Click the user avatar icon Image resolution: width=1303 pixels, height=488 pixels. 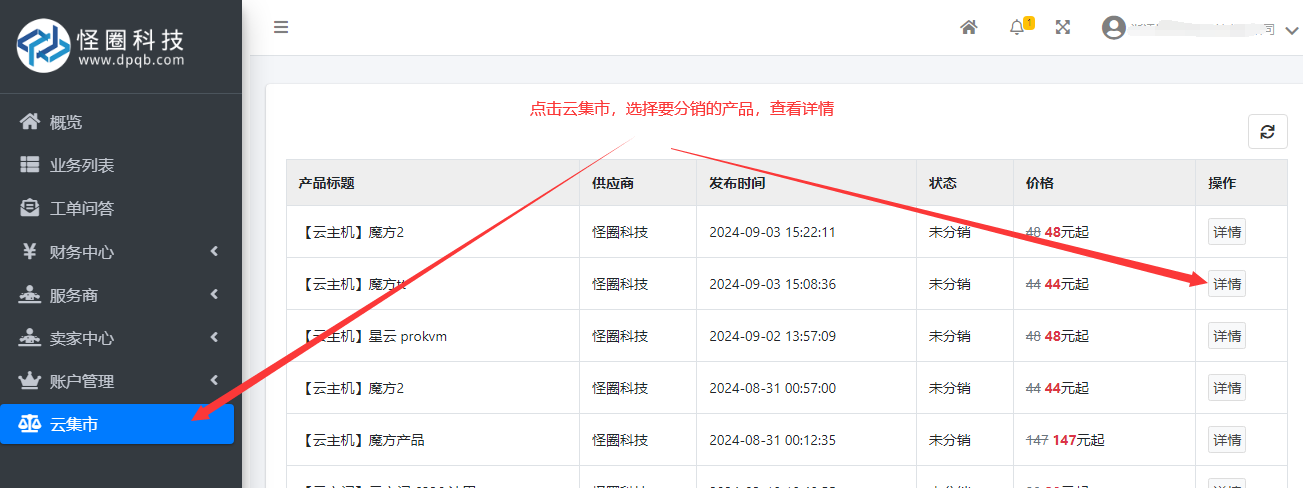click(x=1114, y=27)
